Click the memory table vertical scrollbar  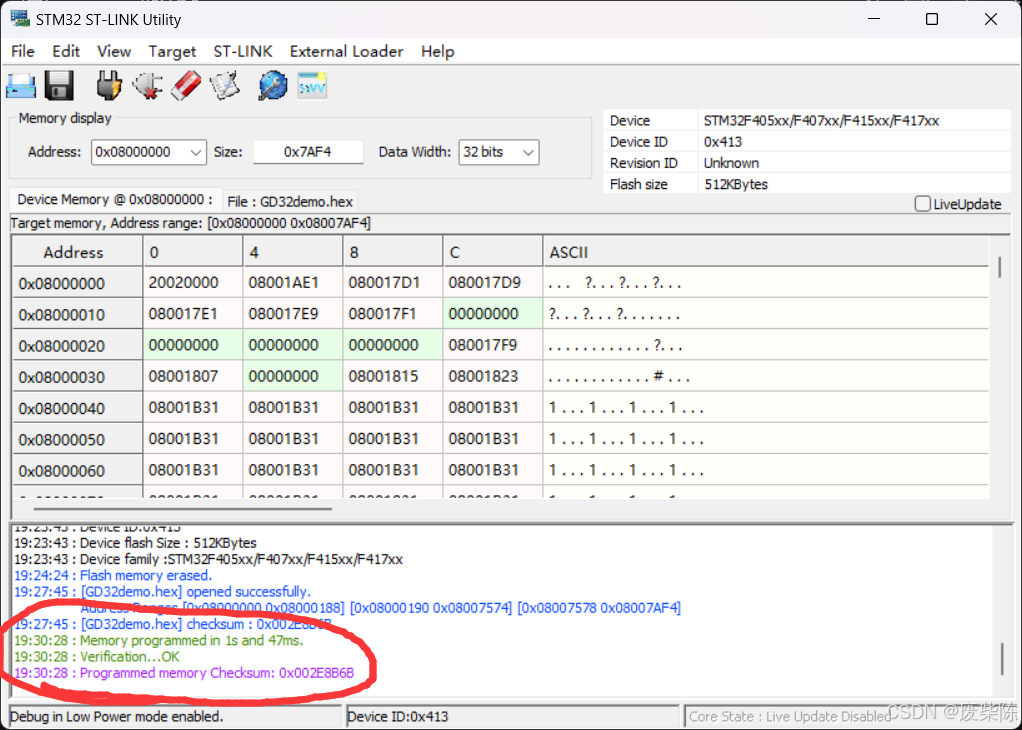tap(1000, 267)
